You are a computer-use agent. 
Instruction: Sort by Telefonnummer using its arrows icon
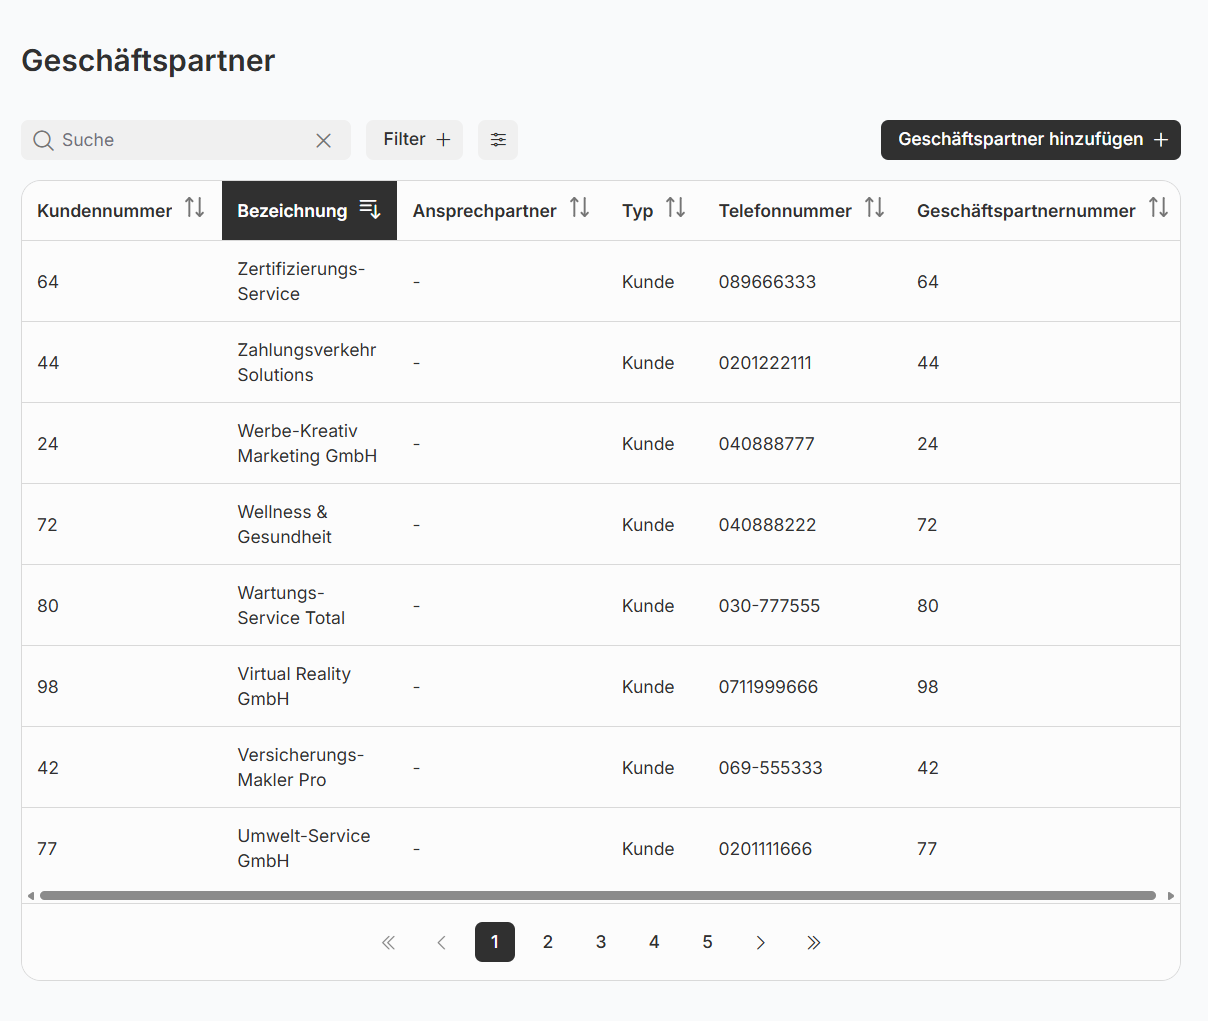click(x=874, y=208)
